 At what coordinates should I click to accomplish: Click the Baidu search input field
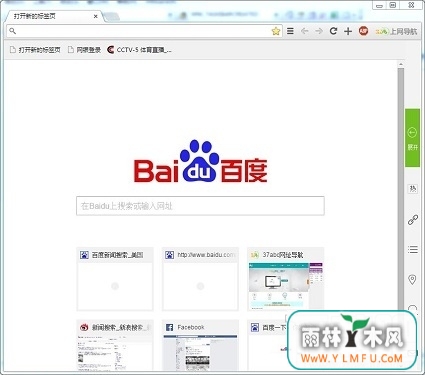200,206
